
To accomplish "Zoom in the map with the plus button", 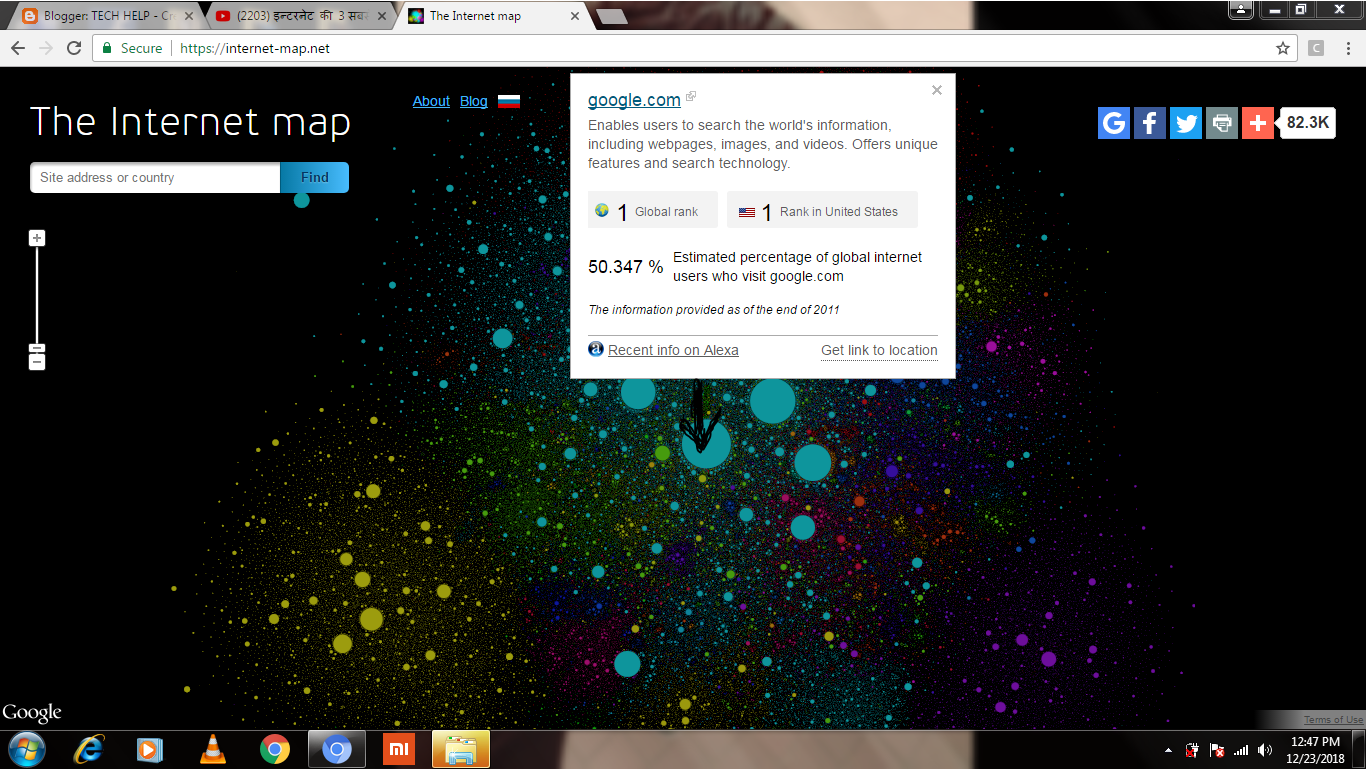I will (x=37, y=238).
